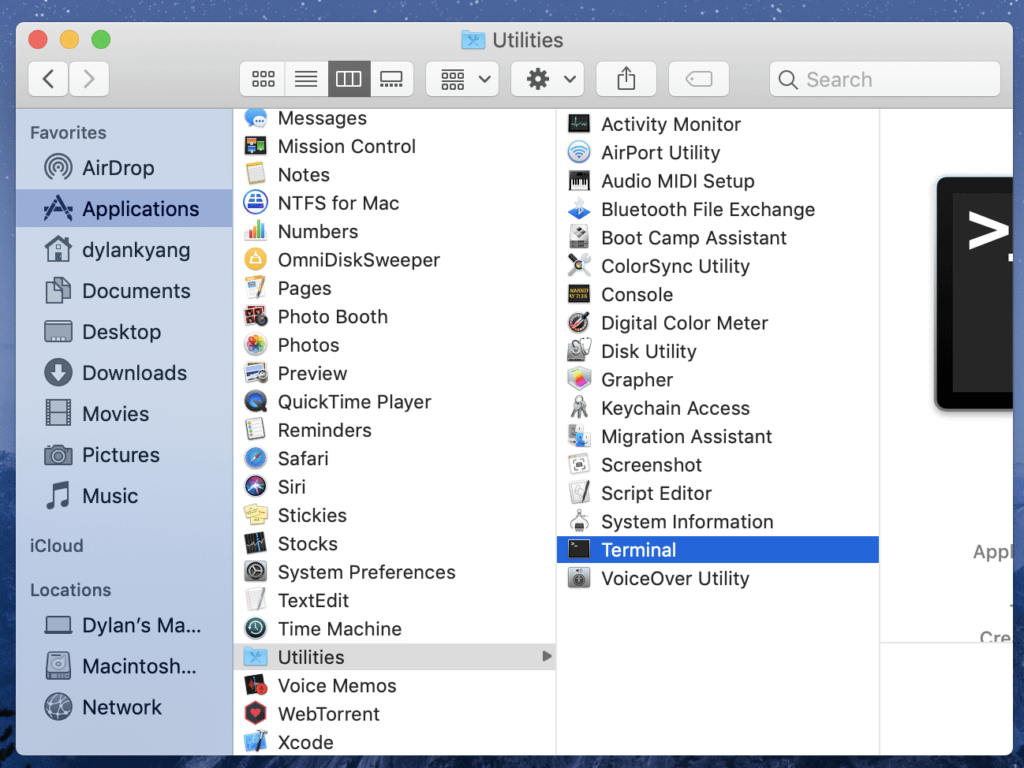Open the dylankyang home folder
Image resolution: width=1024 pixels, height=768 pixels.
click(x=124, y=250)
